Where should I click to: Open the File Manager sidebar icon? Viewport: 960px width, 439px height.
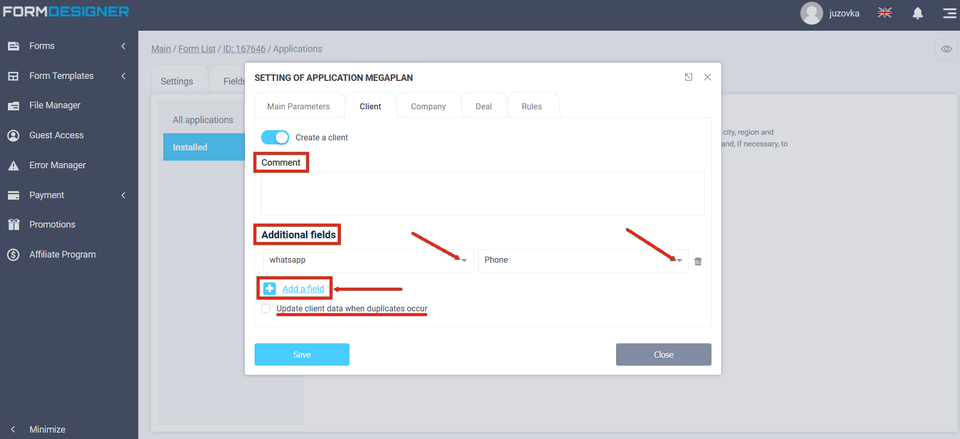pos(13,105)
